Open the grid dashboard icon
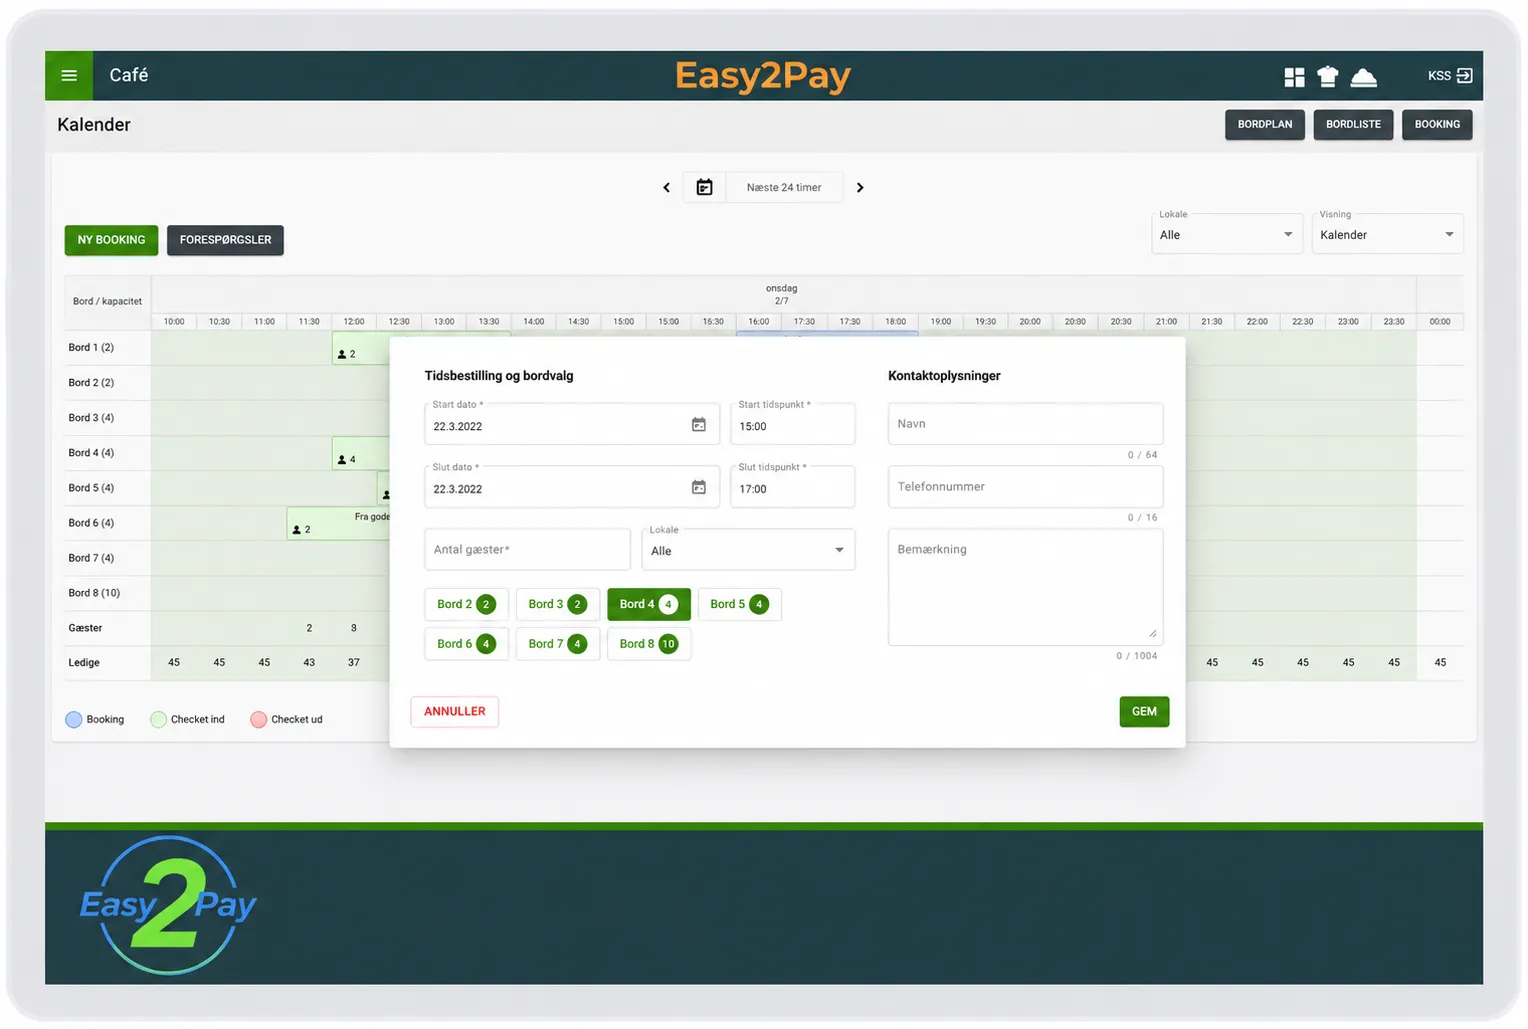 coord(1294,77)
